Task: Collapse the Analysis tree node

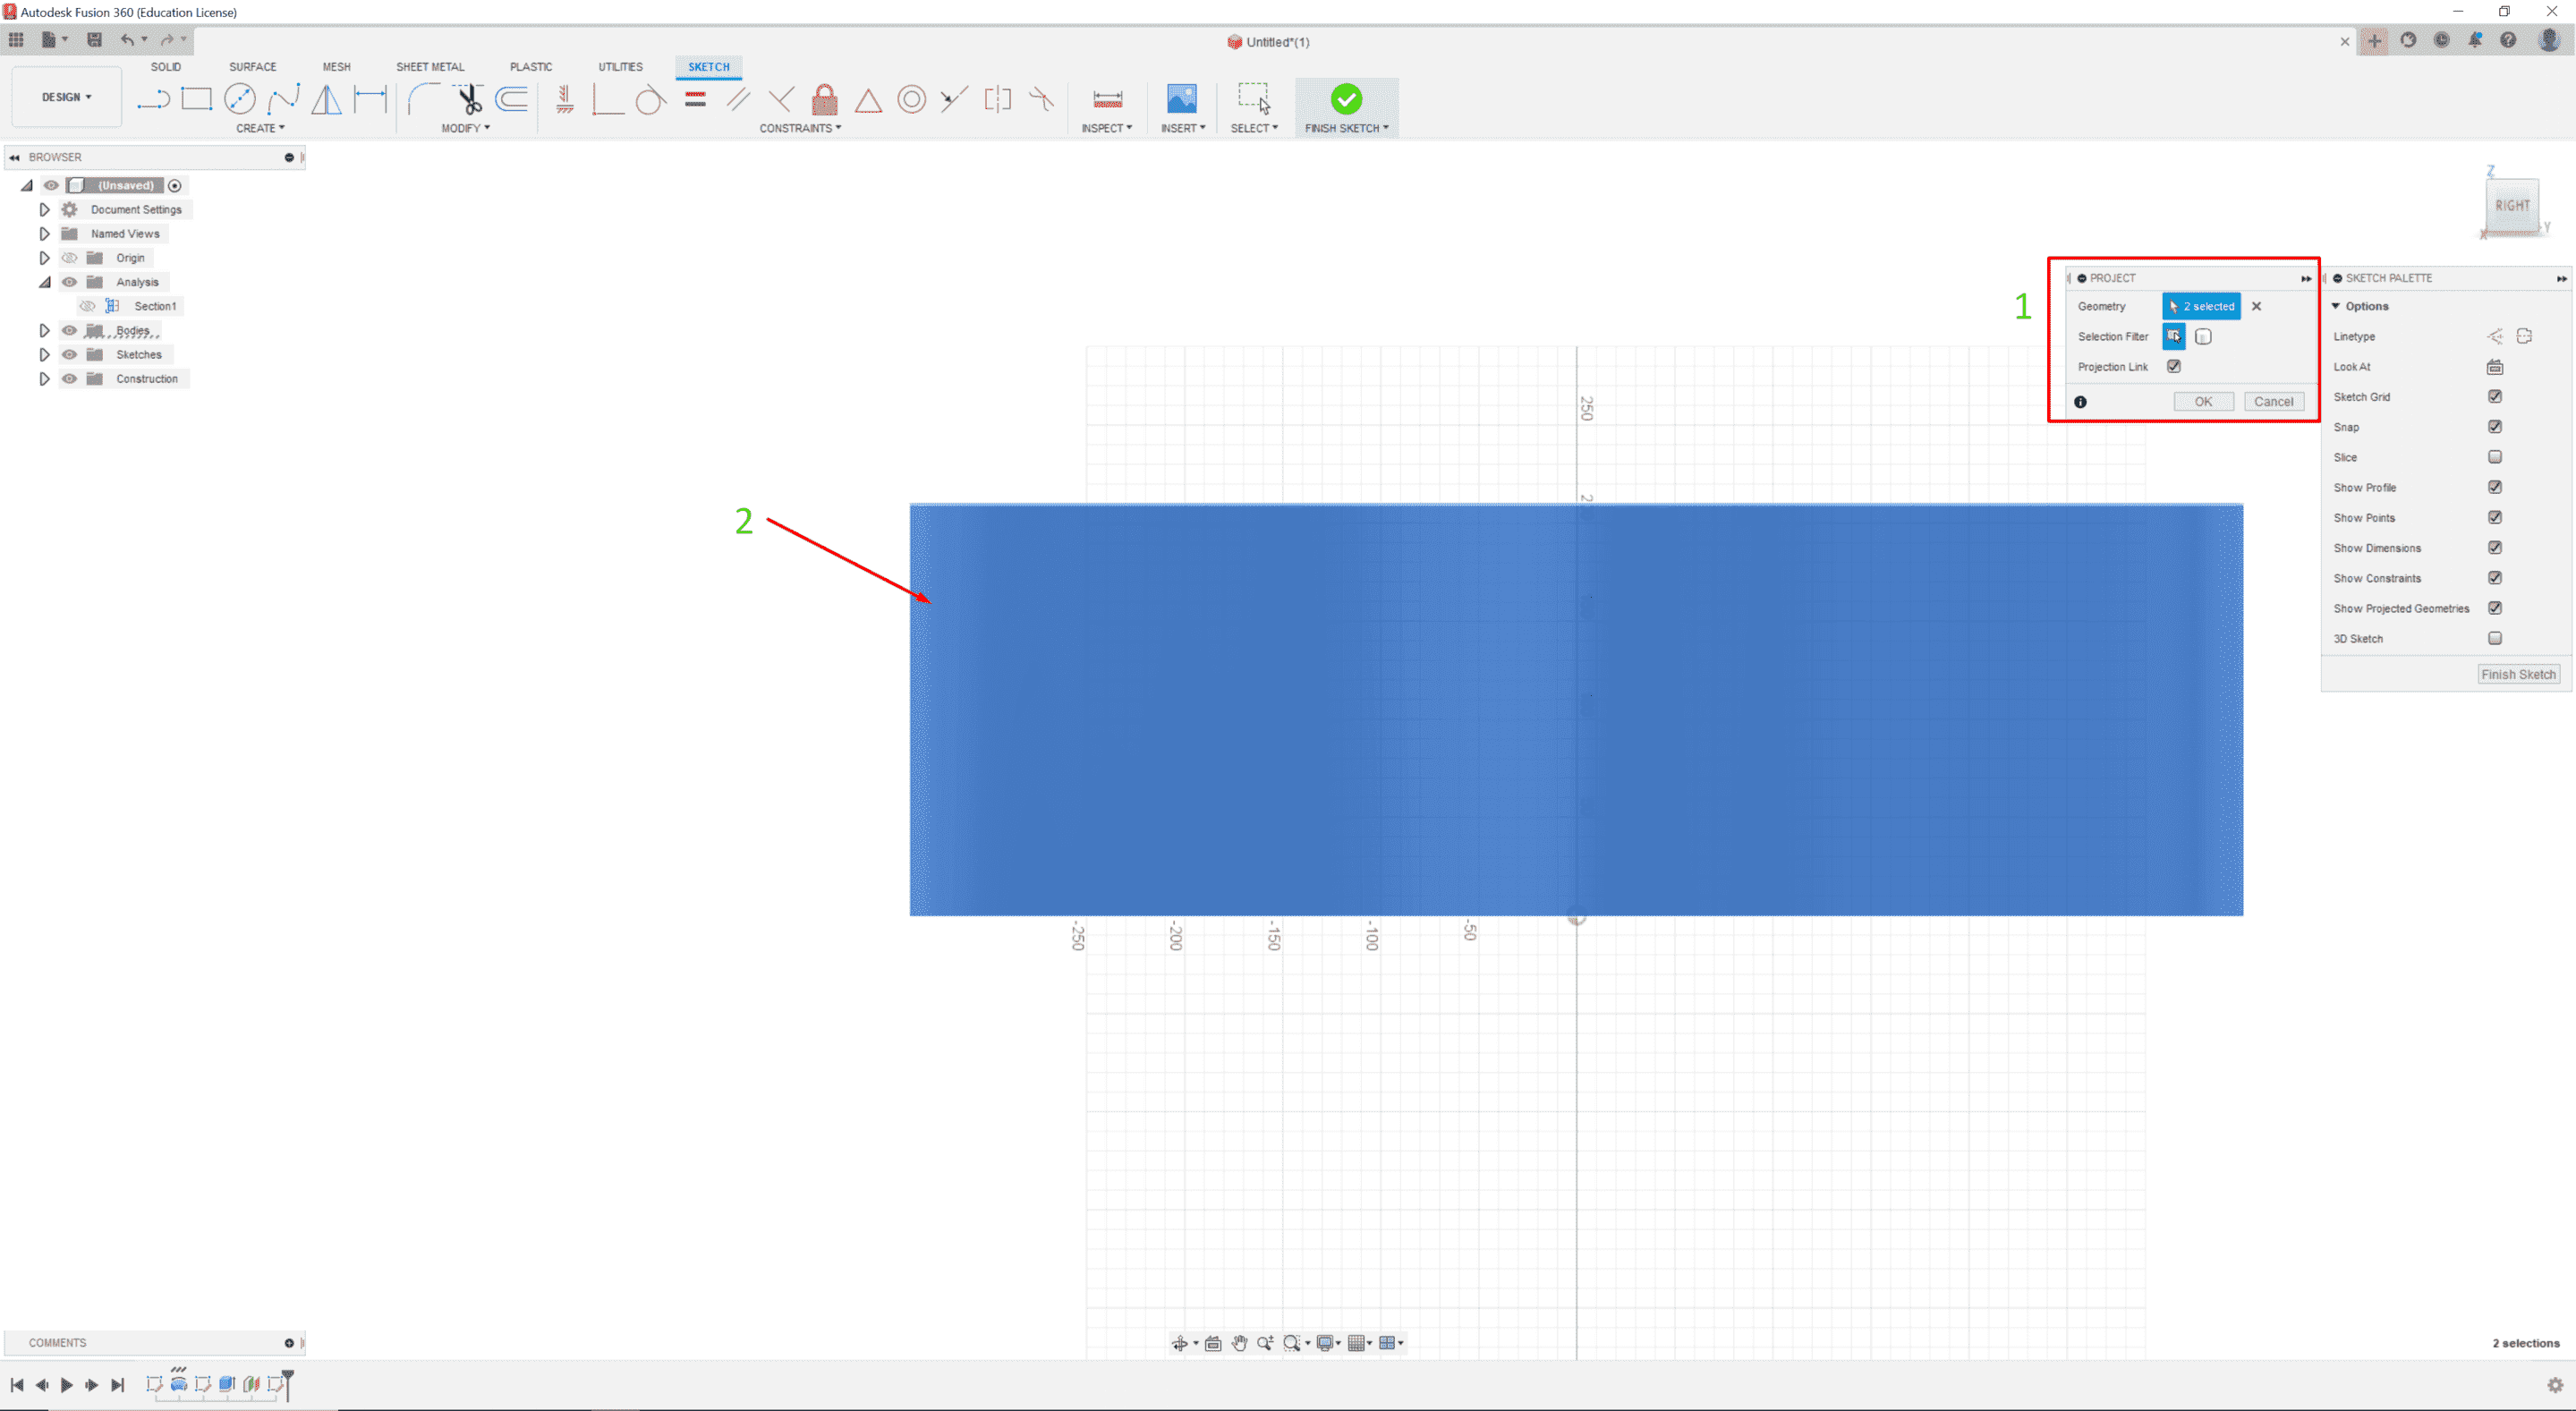Action: (44, 282)
